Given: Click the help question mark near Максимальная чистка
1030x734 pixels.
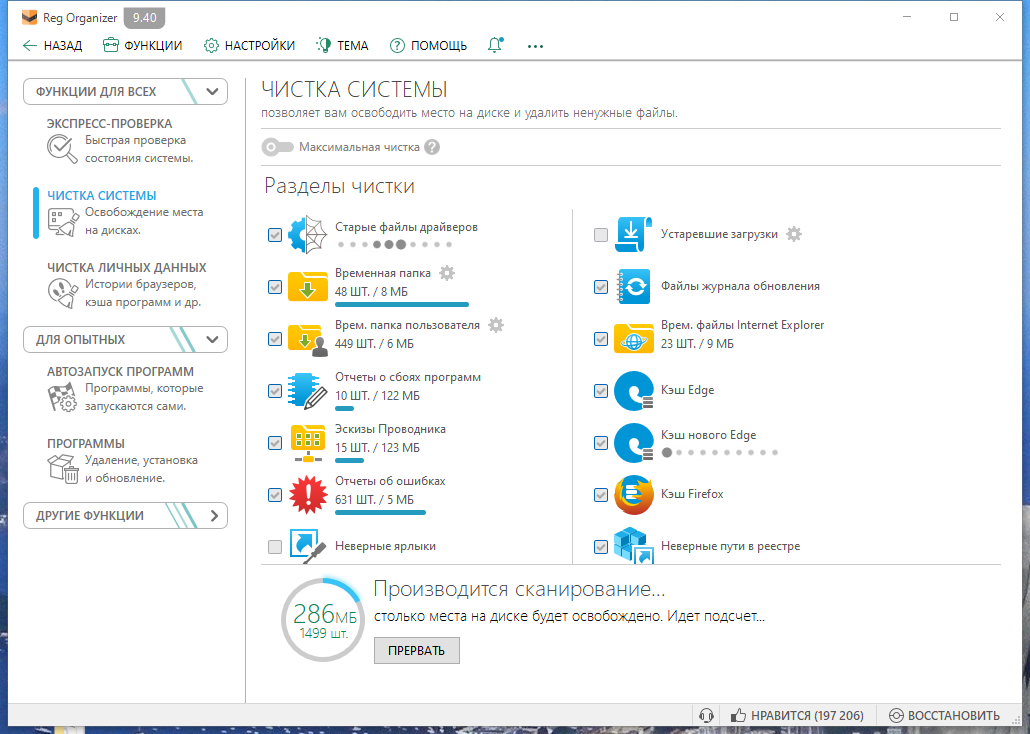Looking at the screenshot, I should coord(432,147).
